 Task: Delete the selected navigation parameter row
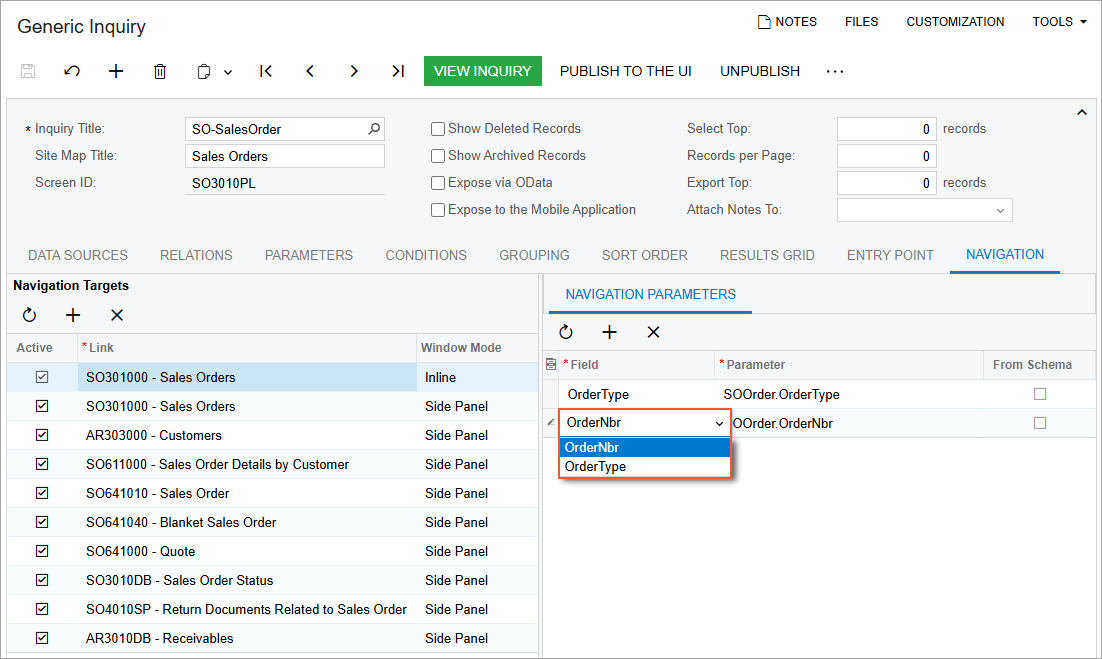pyautogui.click(x=653, y=332)
